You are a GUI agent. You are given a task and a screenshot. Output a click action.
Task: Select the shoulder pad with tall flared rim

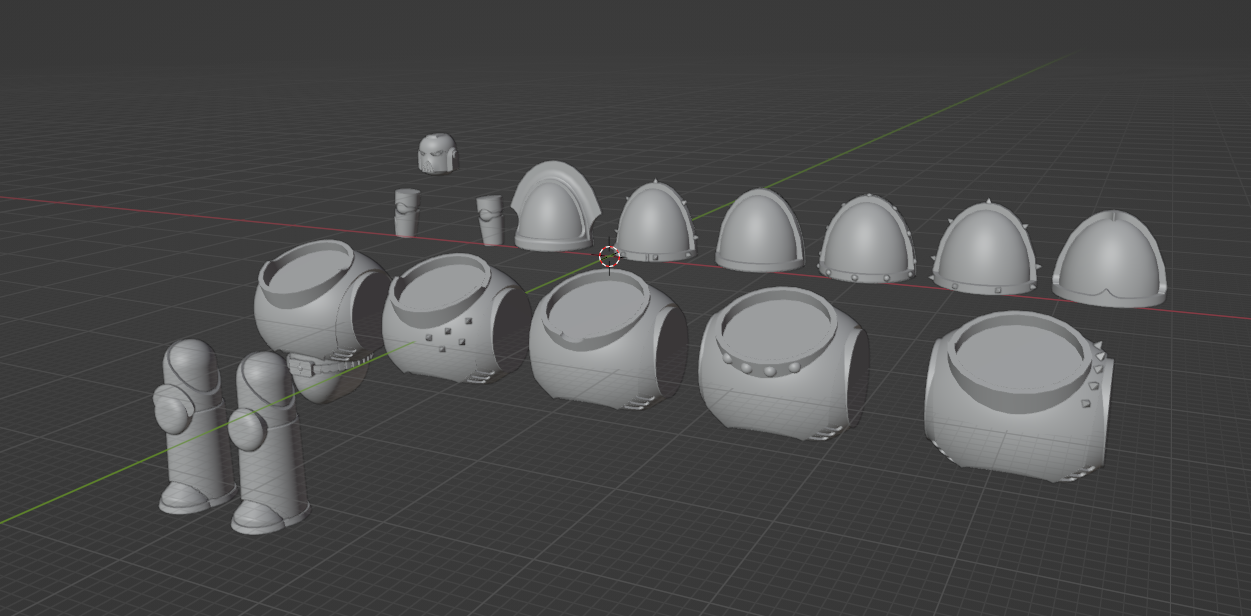click(x=554, y=207)
